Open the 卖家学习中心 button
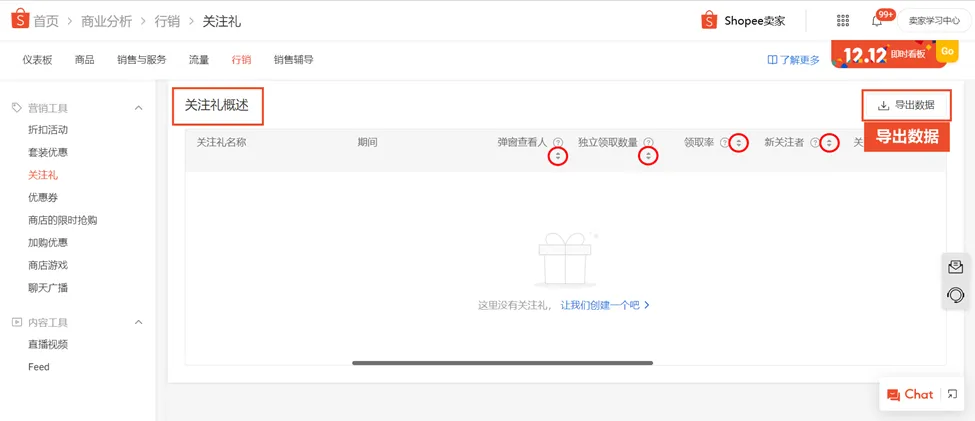The height and width of the screenshot is (421, 975). 934,21
